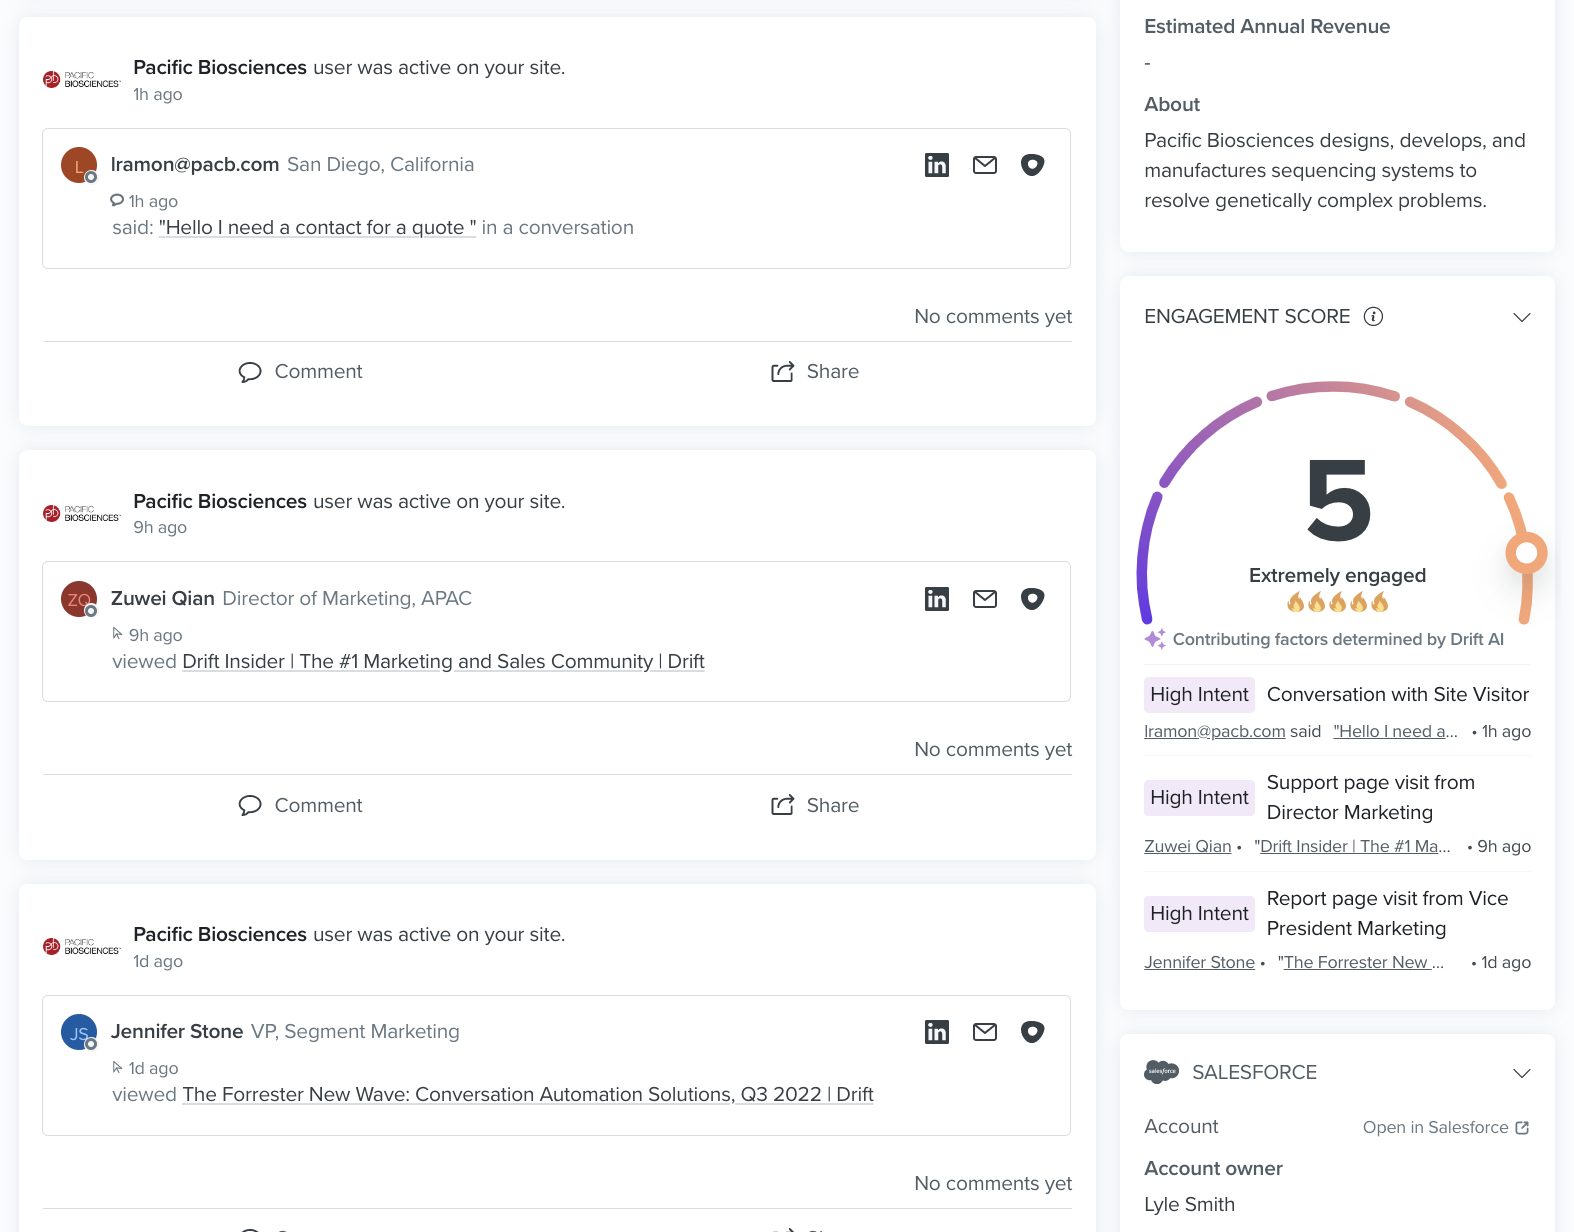Click Zuwei Qian link in engagement factors
The image size is (1574, 1232).
pyautogui.click(x=1188, y=847)
